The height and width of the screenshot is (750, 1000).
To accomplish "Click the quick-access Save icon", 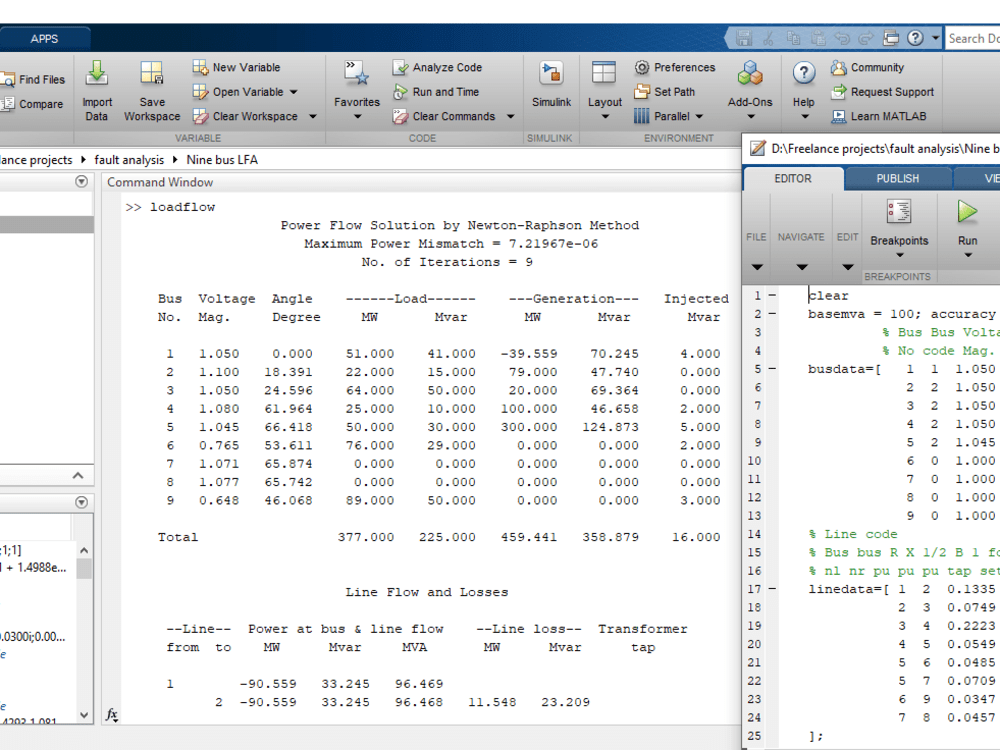I will [x=744, y=38].
